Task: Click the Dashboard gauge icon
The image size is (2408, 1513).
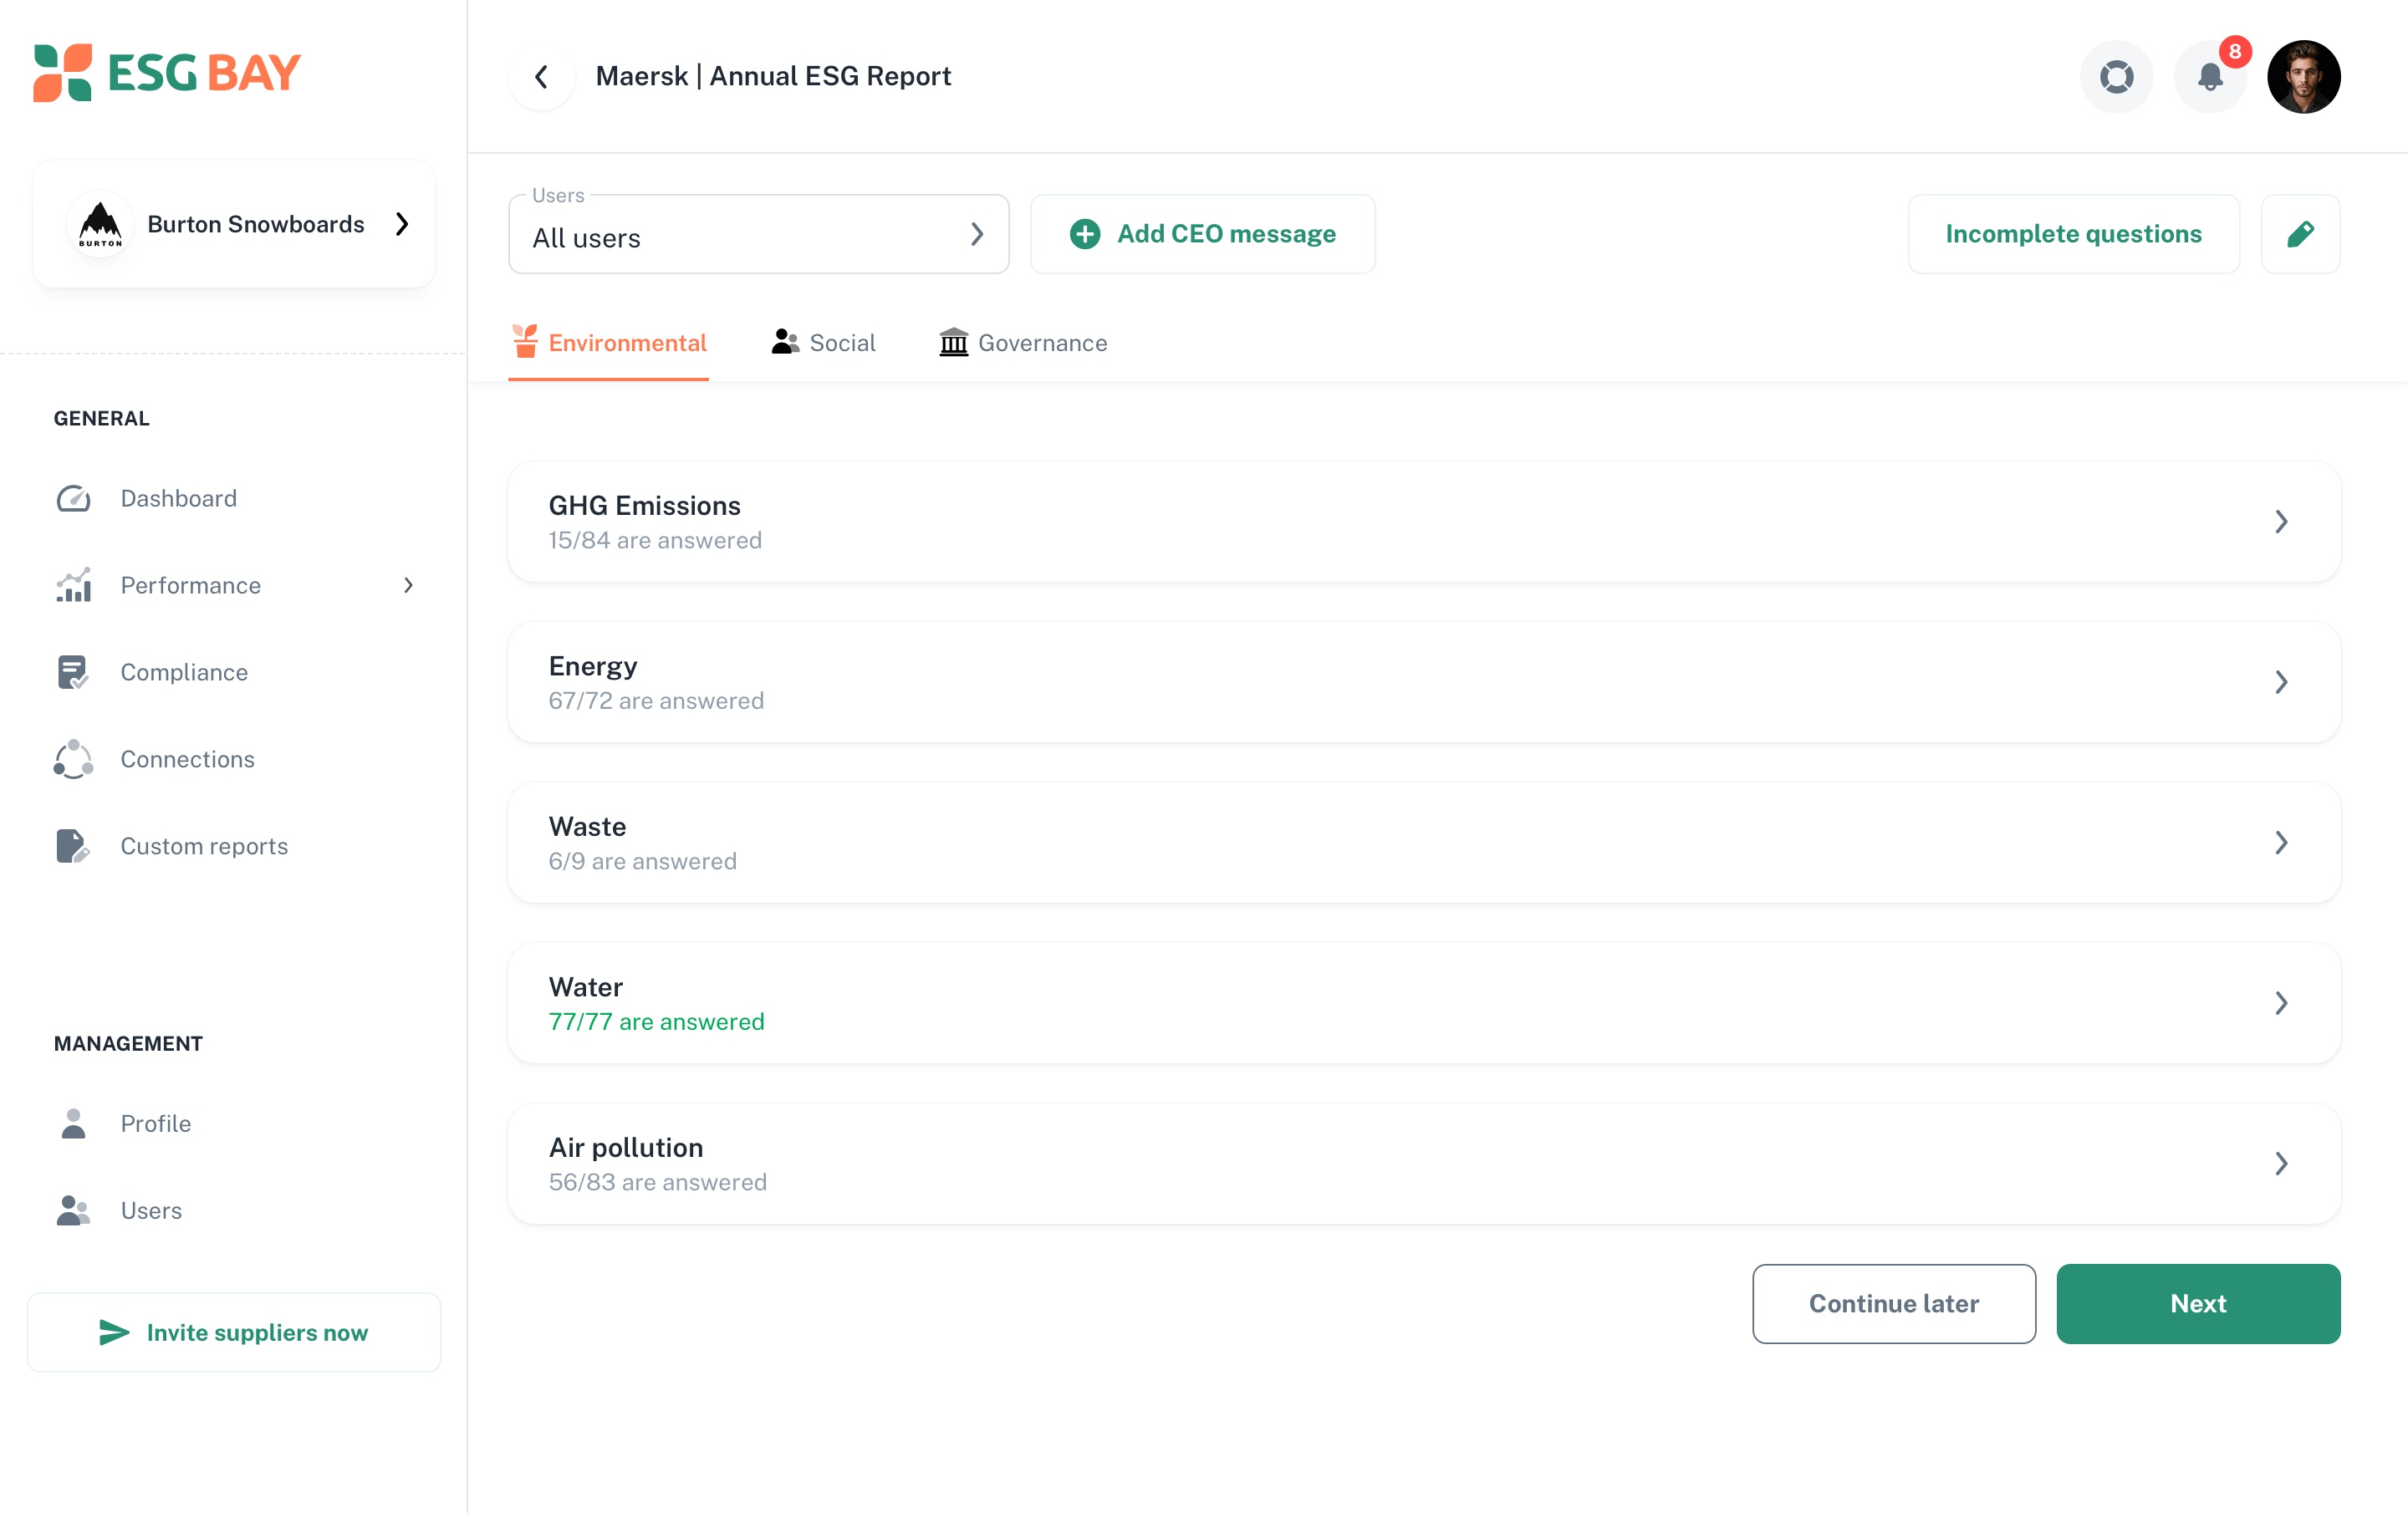Action: [x=73, y=498]
